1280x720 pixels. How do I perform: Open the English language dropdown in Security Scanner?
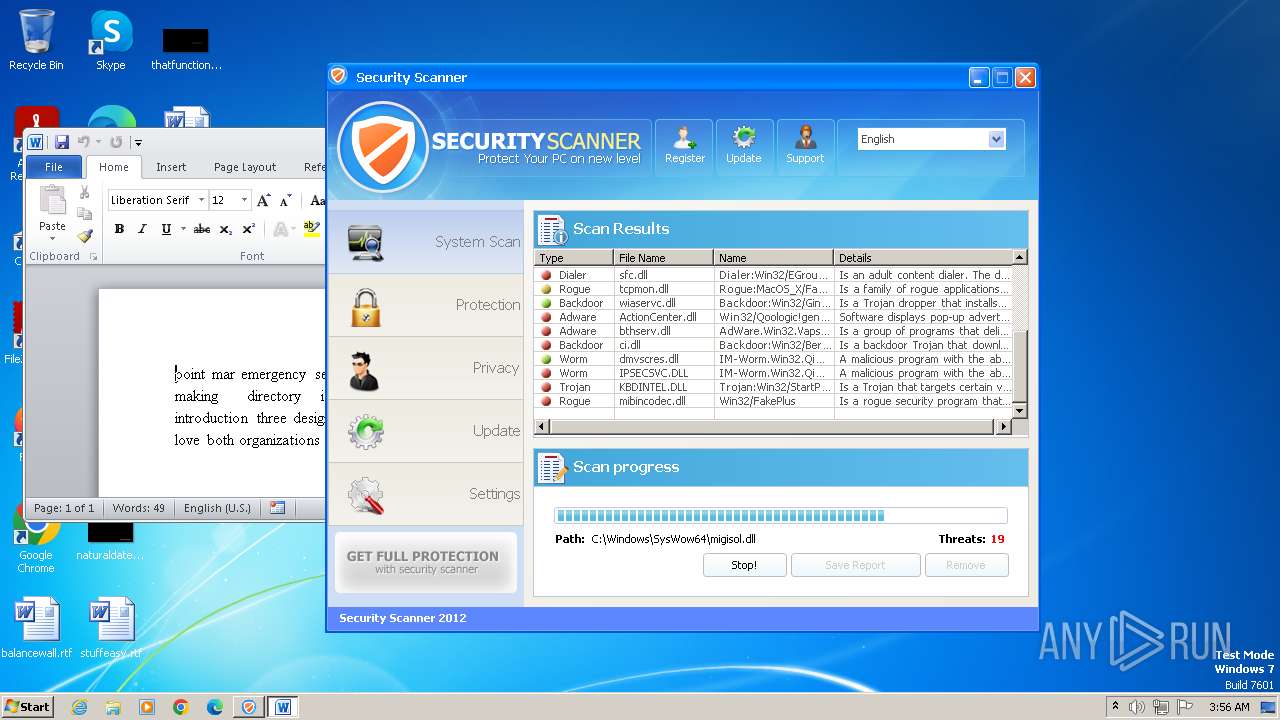coord(996,139)
